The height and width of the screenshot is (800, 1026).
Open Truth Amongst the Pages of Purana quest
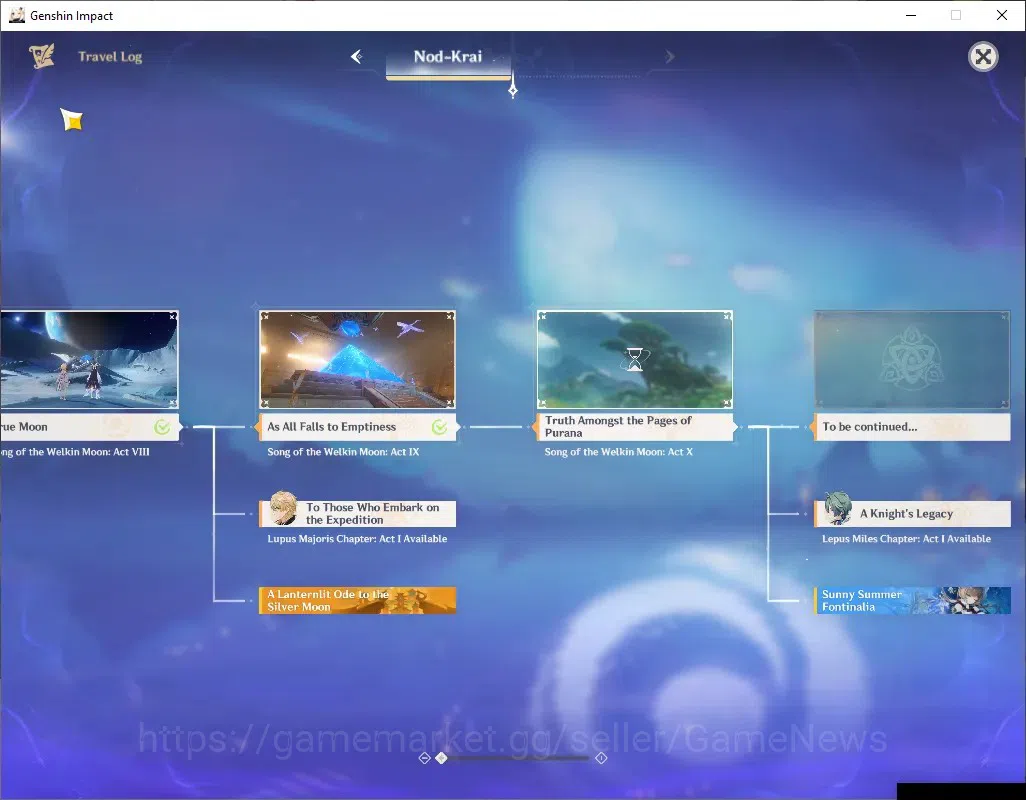(635, 426)
